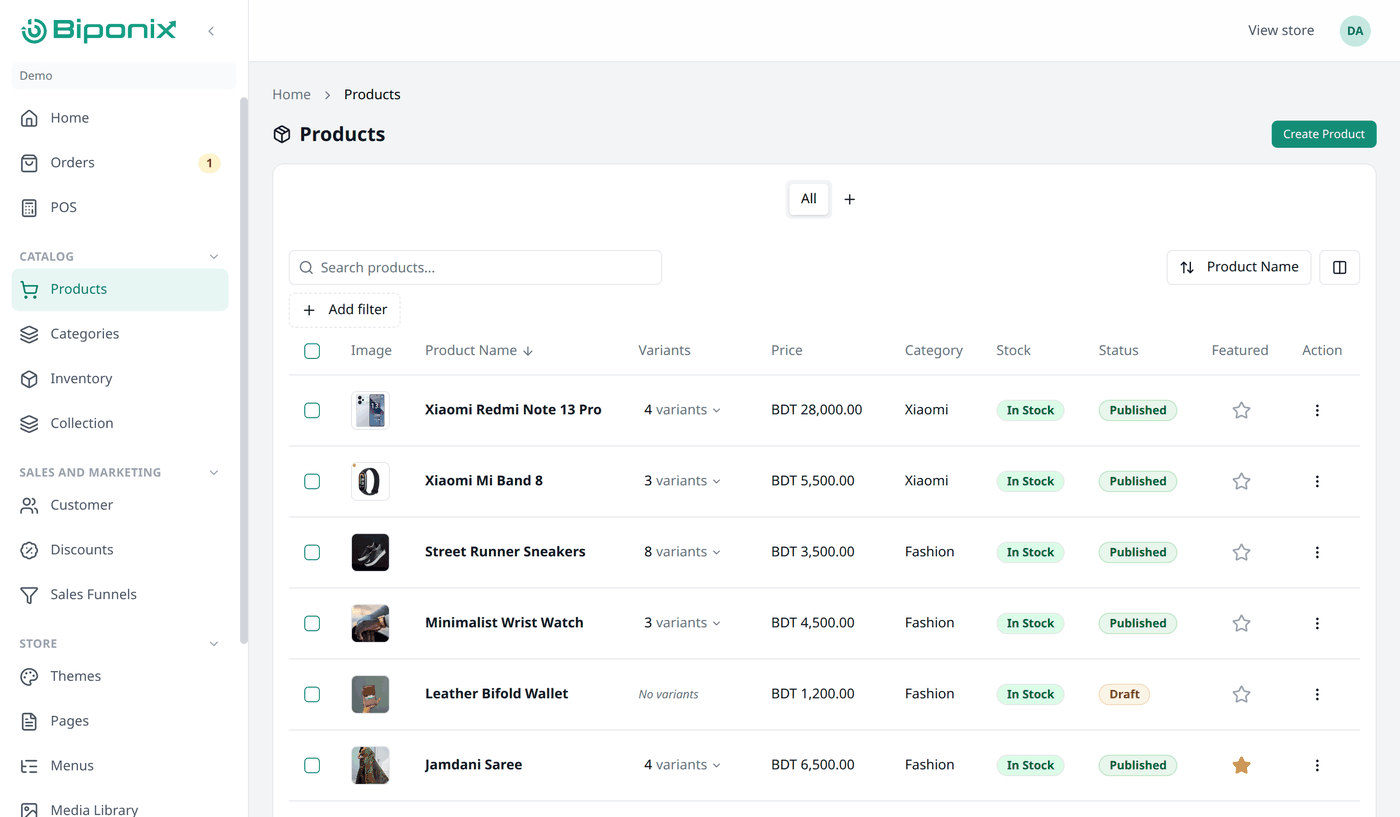Star the Xiaomi Mi Band 8 product
Screen dimensions: 1400x817
tap(1241, 481)
